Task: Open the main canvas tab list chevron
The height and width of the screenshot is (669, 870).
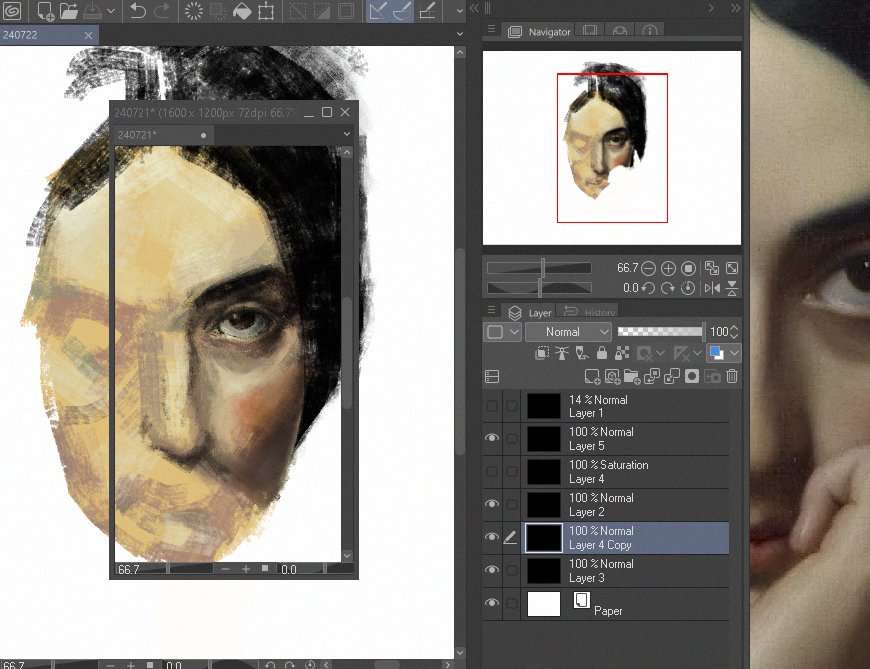Action: coord(459,34)
